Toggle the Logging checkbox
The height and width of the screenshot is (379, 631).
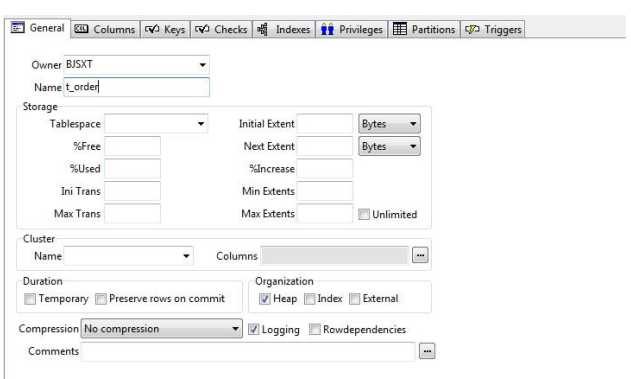click(x=254, y=329)
